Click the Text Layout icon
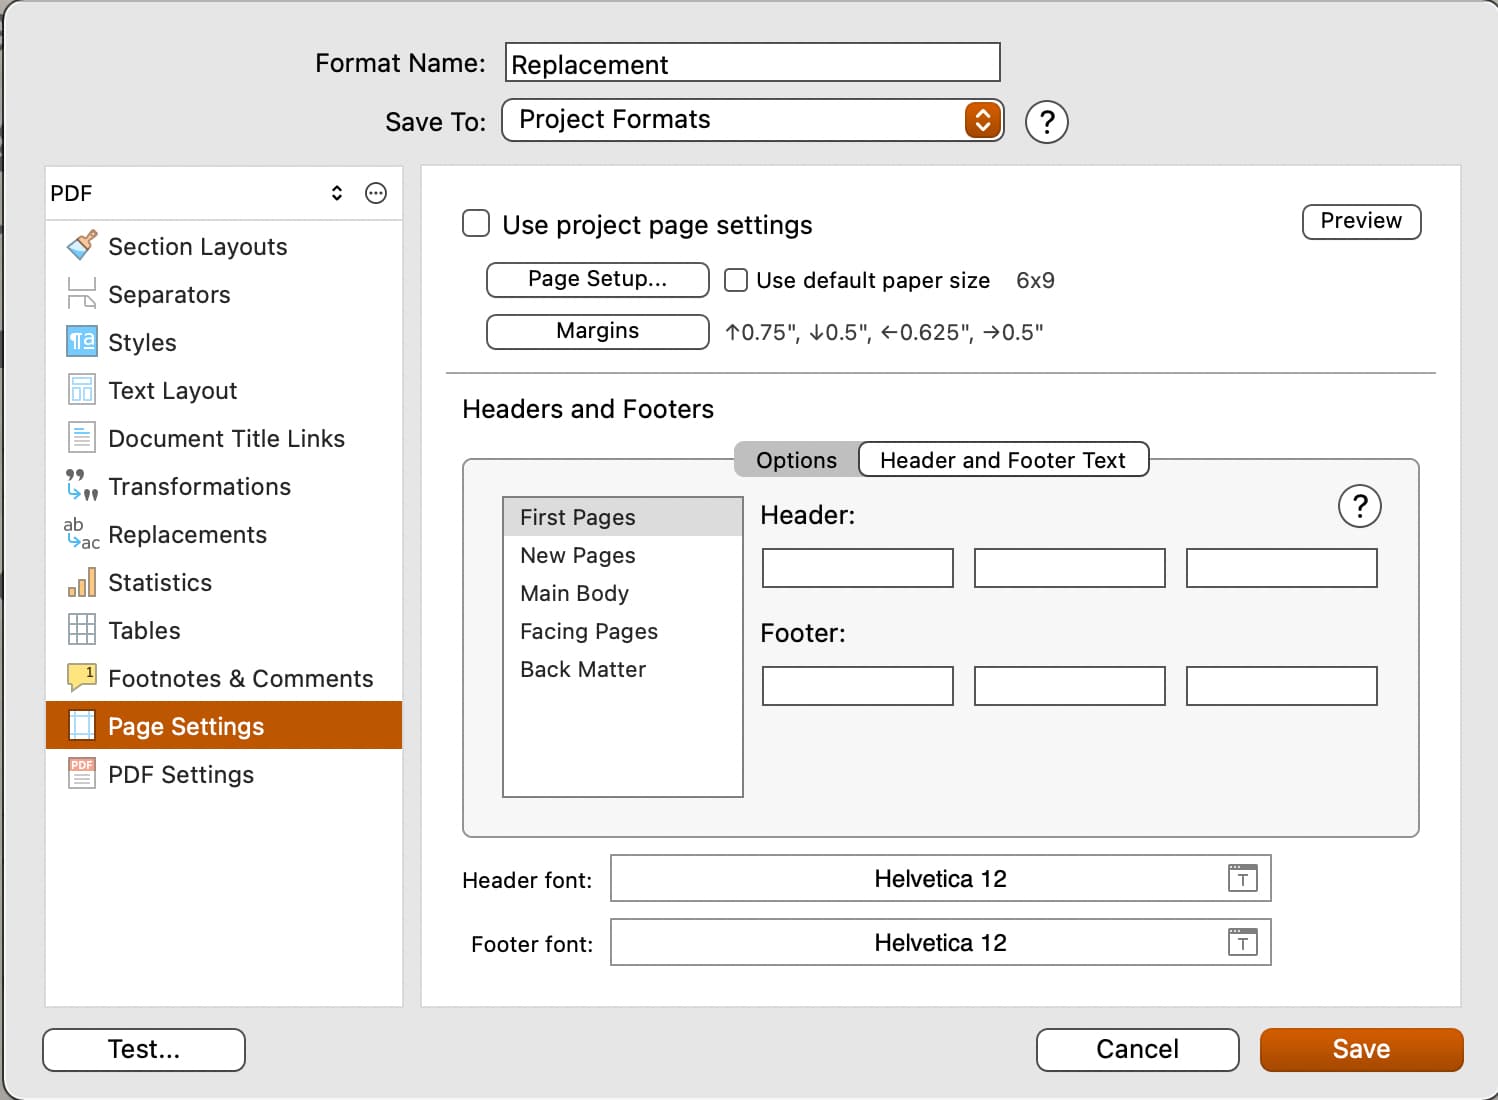This screenshot has height=1100, width=1498. click(82, 389)
